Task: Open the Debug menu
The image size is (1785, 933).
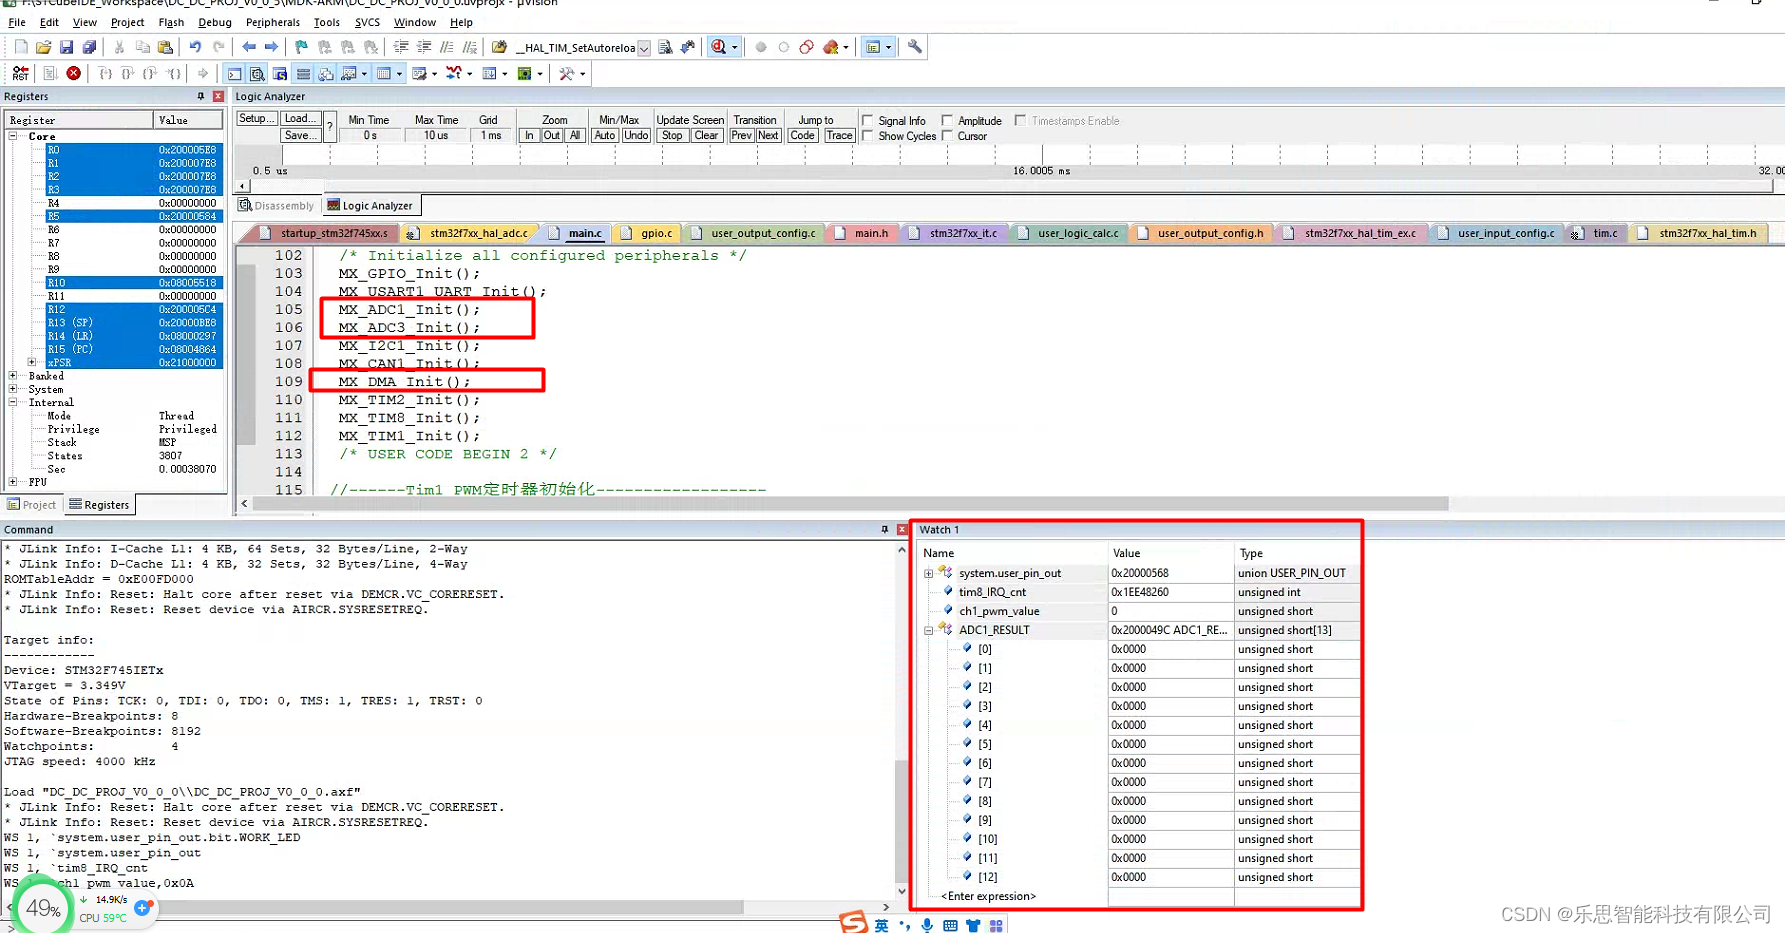Action: (x=215, y=22)
